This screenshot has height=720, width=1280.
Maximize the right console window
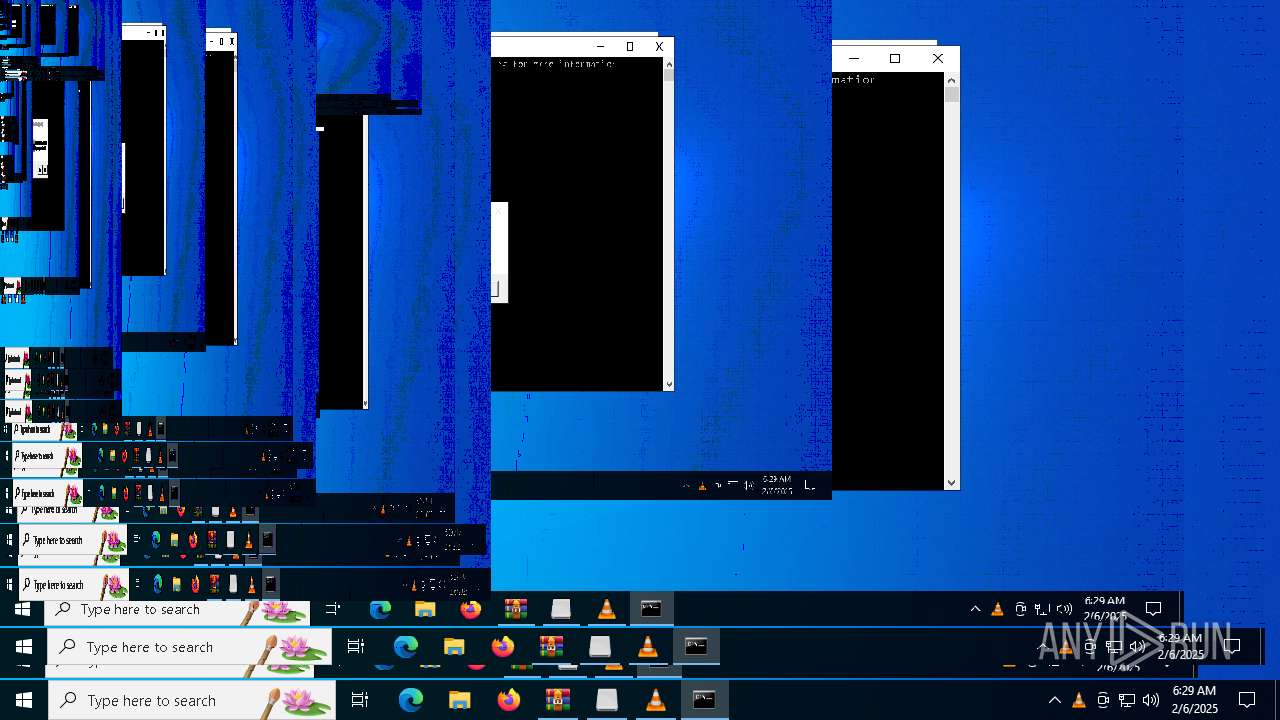point(895,59)
